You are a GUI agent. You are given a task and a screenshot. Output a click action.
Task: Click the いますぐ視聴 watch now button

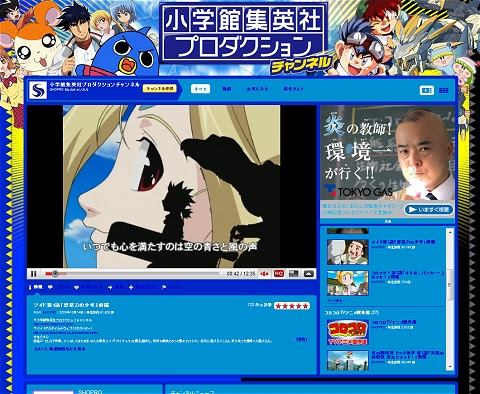(x=429, y=210)
